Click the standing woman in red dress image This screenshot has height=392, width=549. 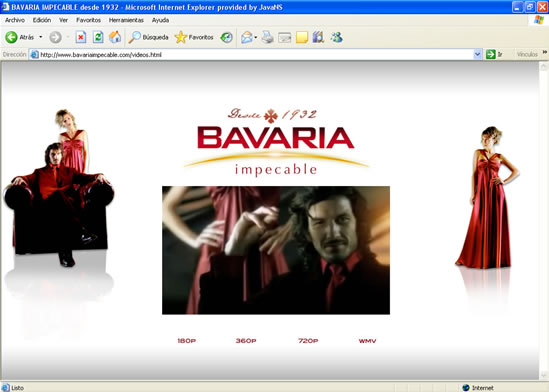[488, 198]
